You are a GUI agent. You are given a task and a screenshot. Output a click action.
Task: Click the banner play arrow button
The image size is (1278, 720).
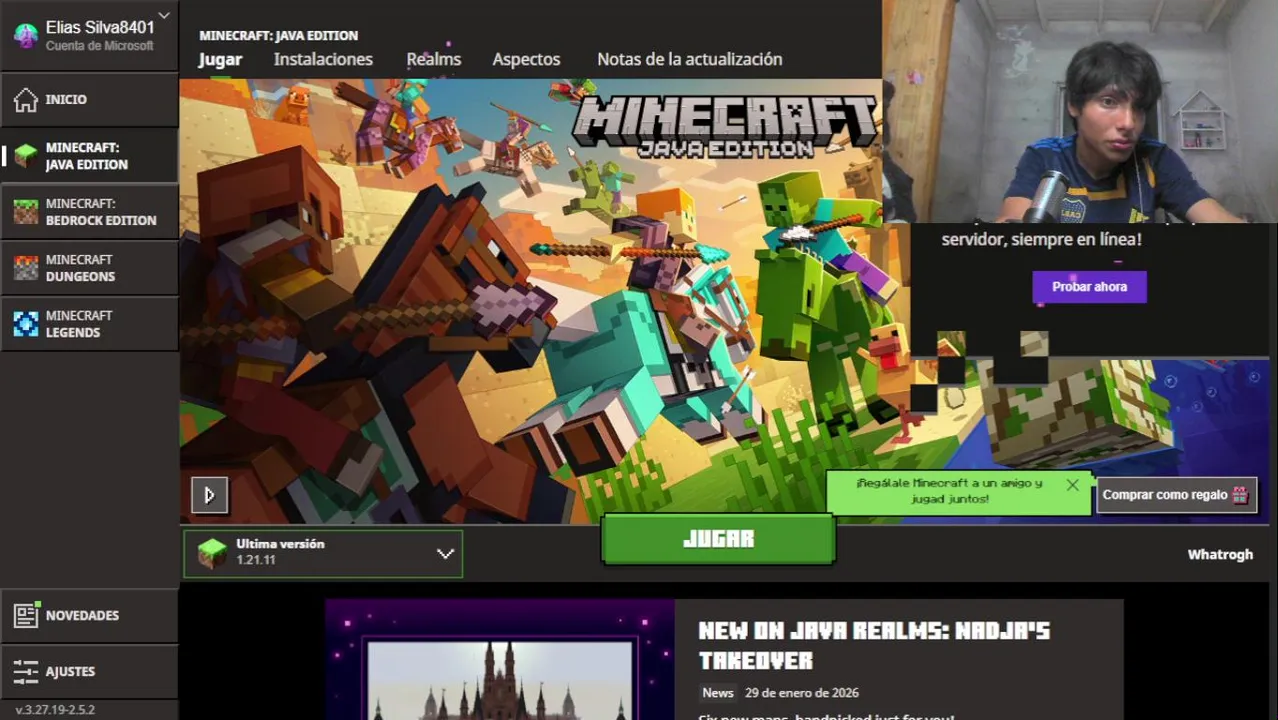[x=209, y=495]
